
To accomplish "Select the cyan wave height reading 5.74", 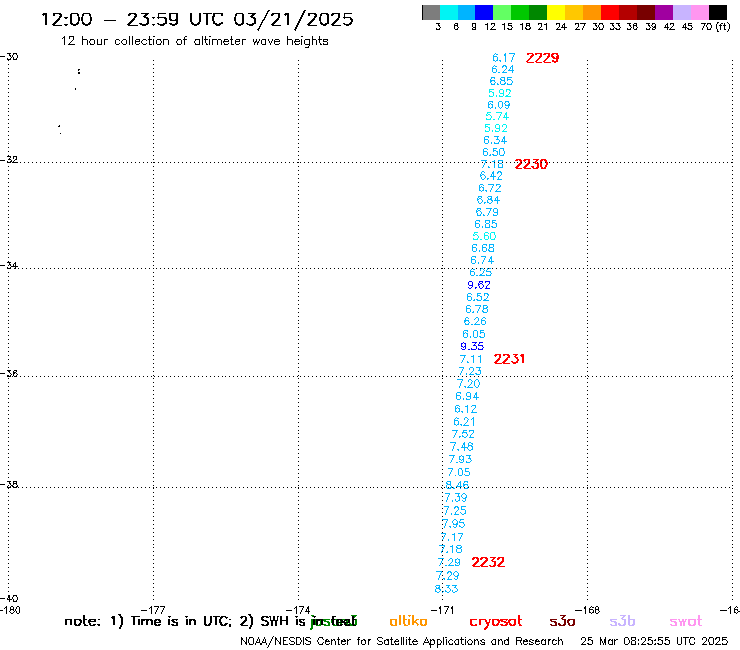I will pyautogui.click(x=497, y=116).
